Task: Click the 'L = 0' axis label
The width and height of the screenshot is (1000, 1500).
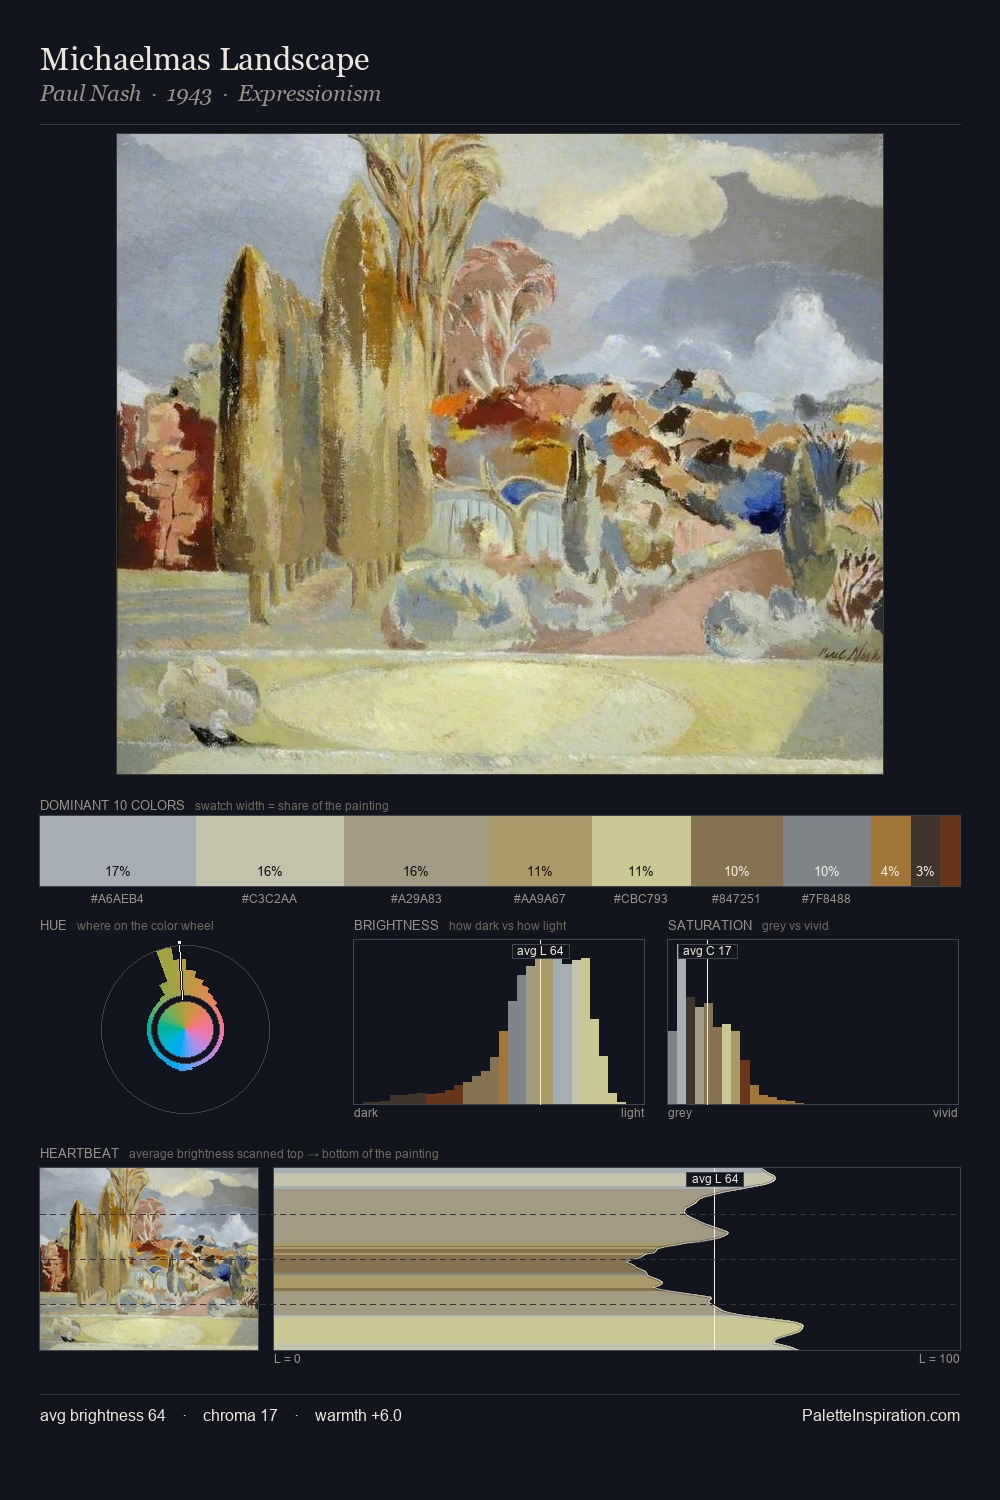Action: 287,1358
